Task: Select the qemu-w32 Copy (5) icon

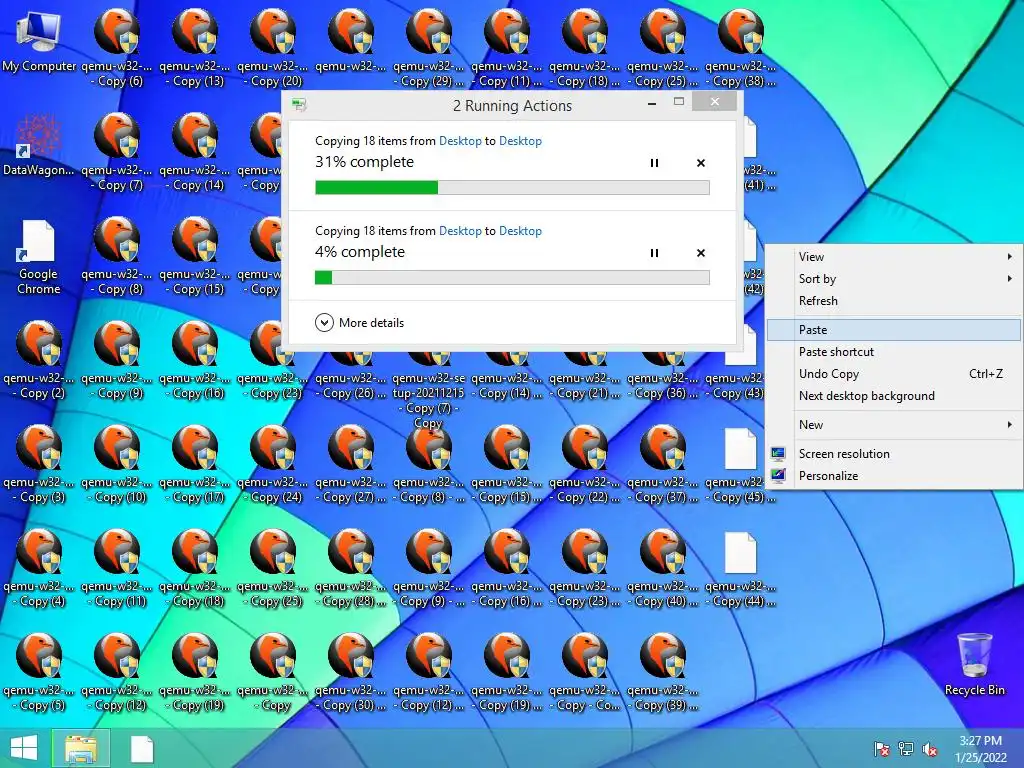Action: point(39,673)
